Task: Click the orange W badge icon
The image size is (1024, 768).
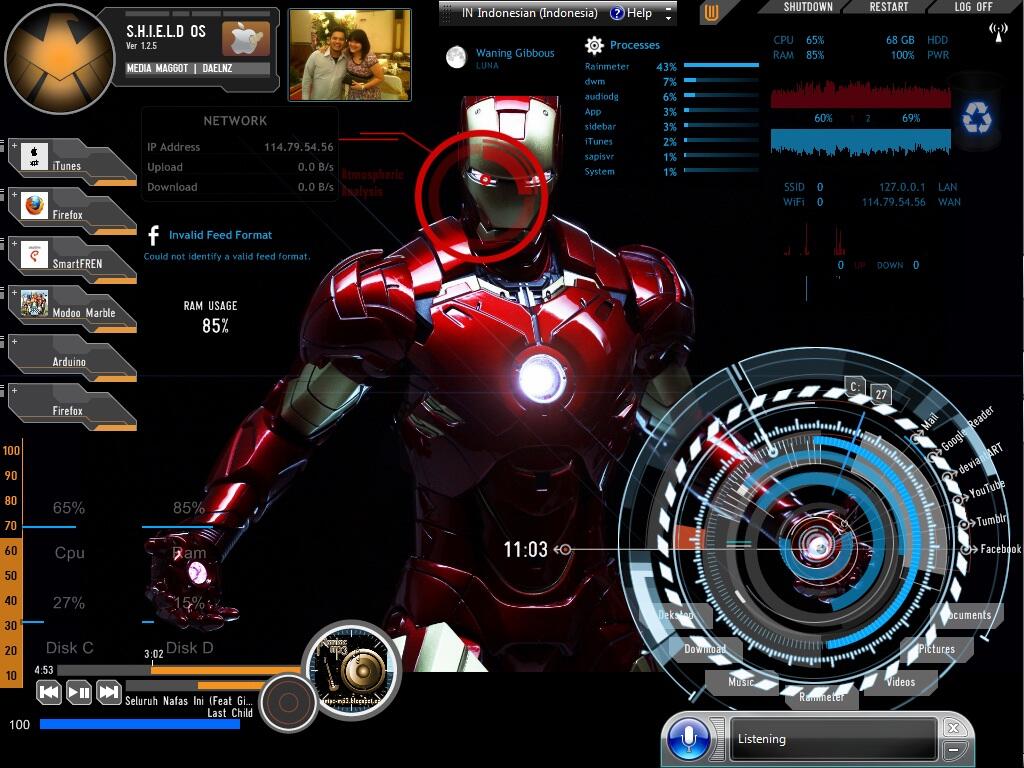Action: pos(712,12)
